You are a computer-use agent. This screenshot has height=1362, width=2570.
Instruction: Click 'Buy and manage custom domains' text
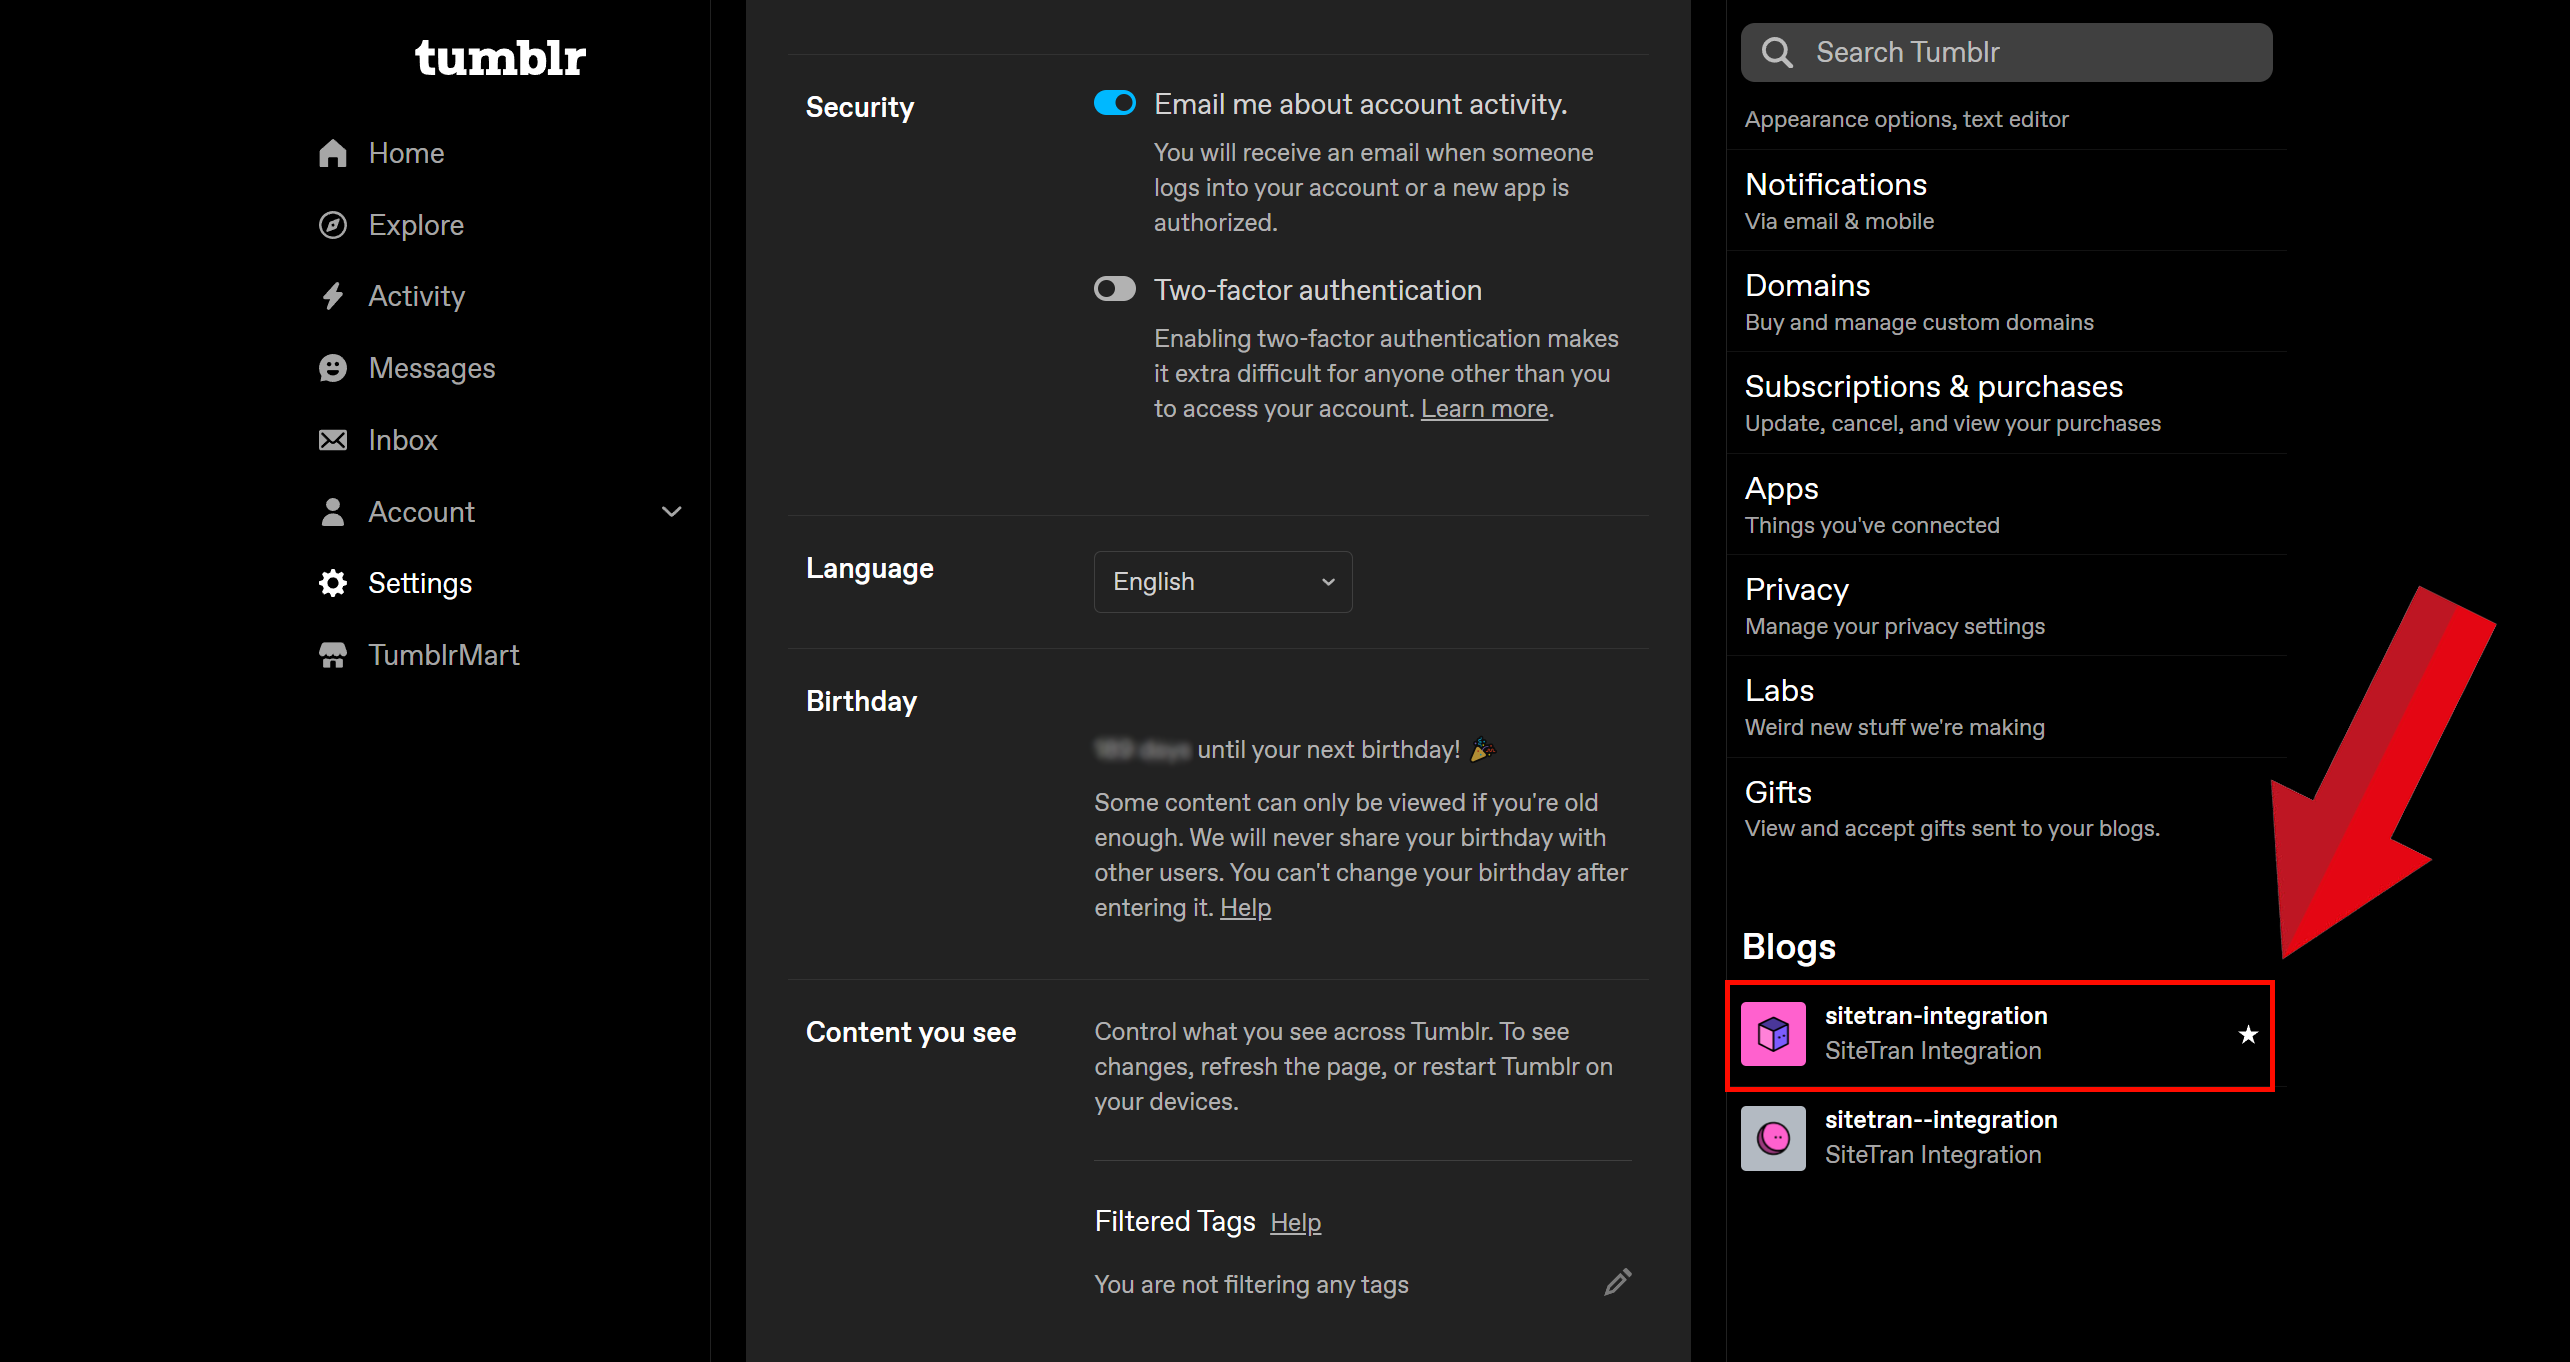1919,322
